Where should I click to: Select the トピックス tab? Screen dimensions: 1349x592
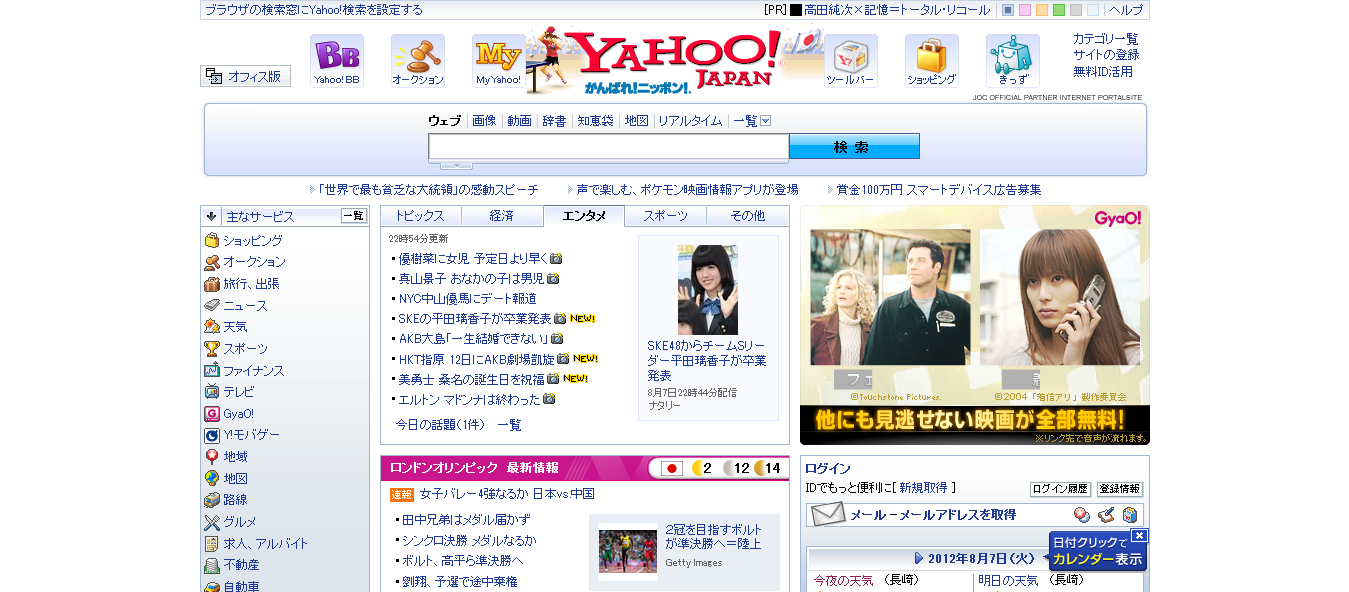pyautogui.click(x=421, y=216)
